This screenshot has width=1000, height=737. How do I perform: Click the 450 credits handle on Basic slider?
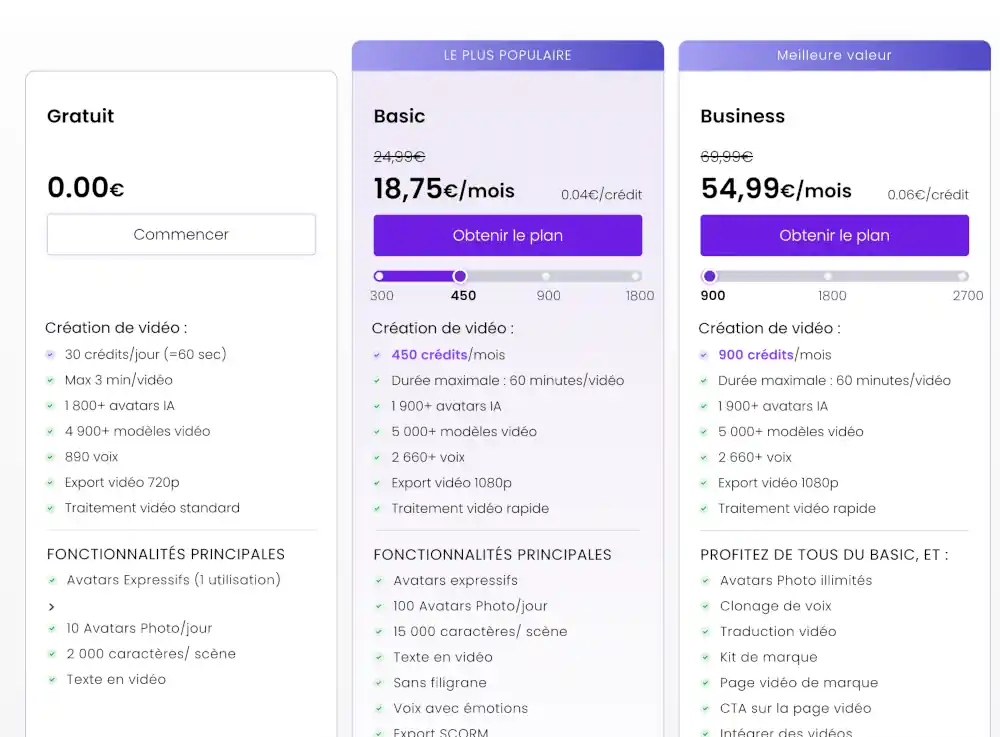coord(460,276)
